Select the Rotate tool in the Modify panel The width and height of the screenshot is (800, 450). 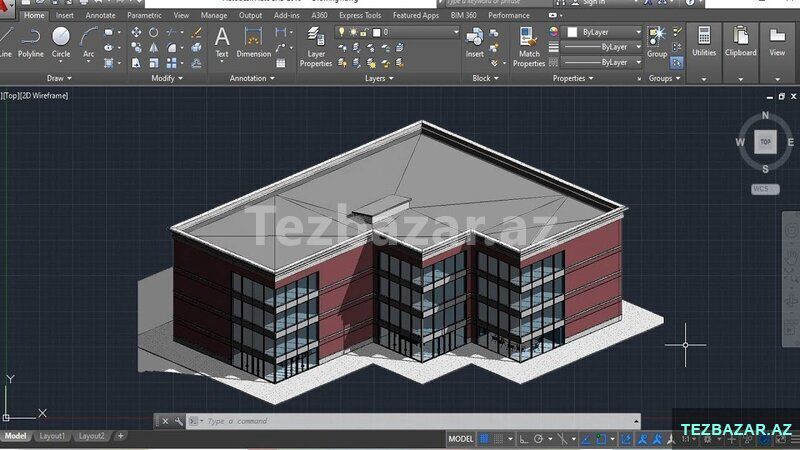pyautogui.click(x=154, y=33)
